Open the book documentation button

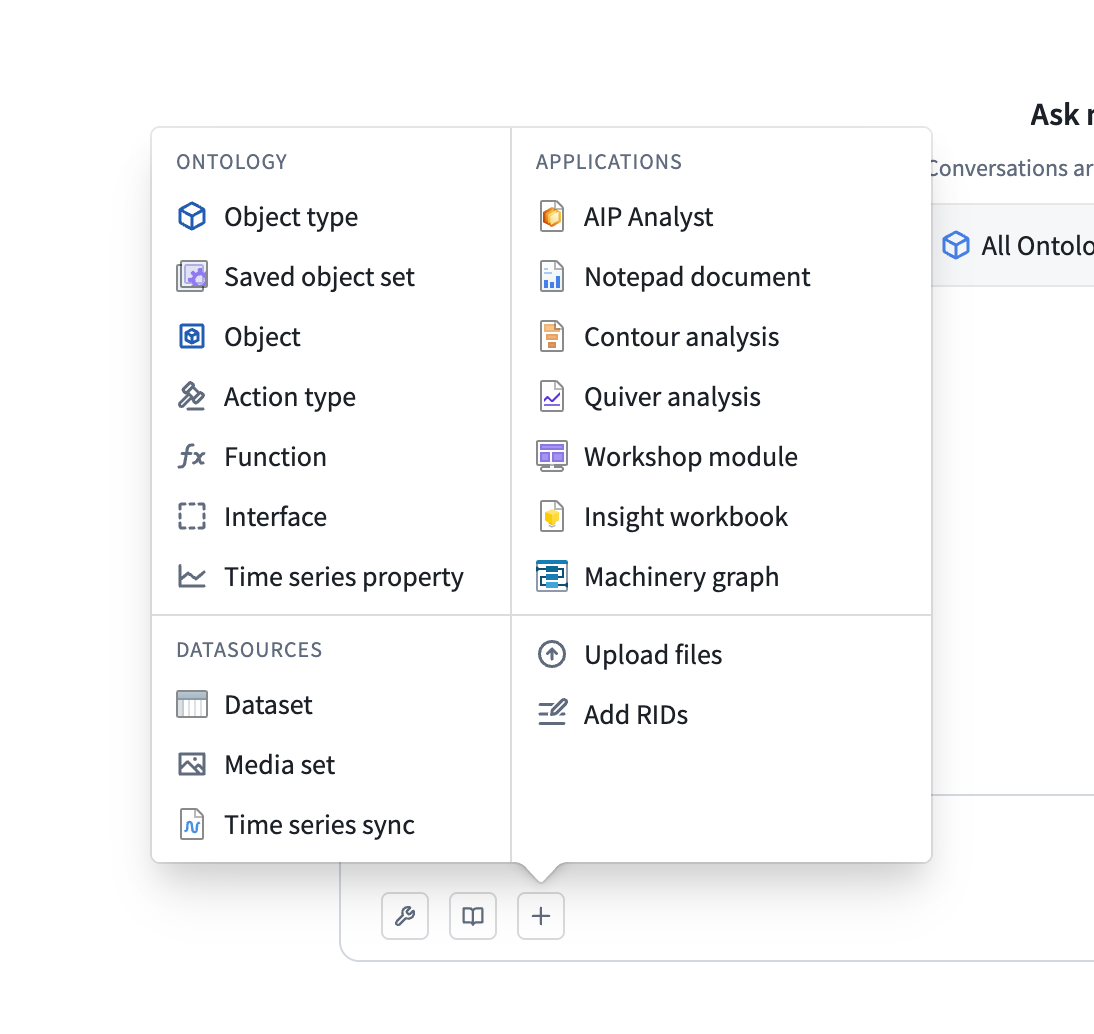click(473, 915)
